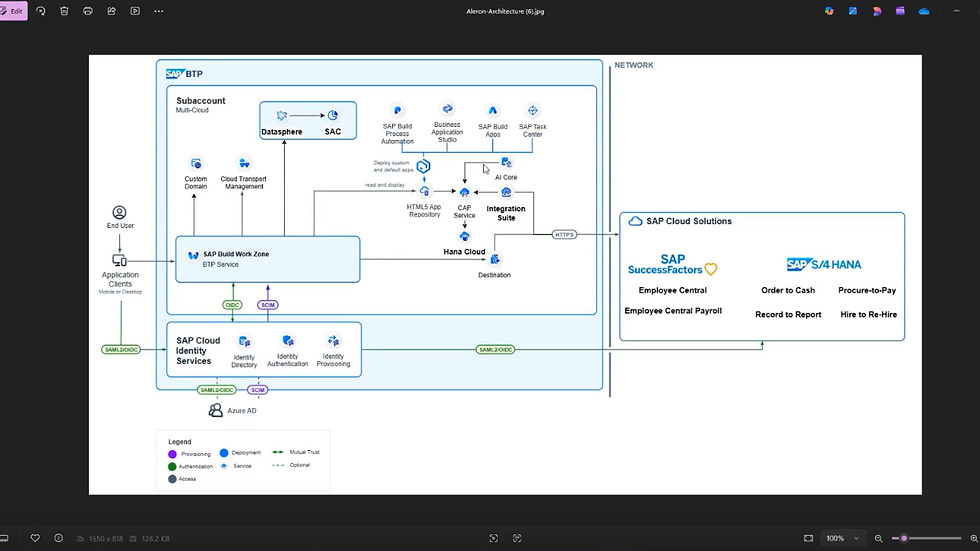The height and width of the screenshot is (551, 980).
Task: Click the zoom in magnifier icon
Action: 974,538
